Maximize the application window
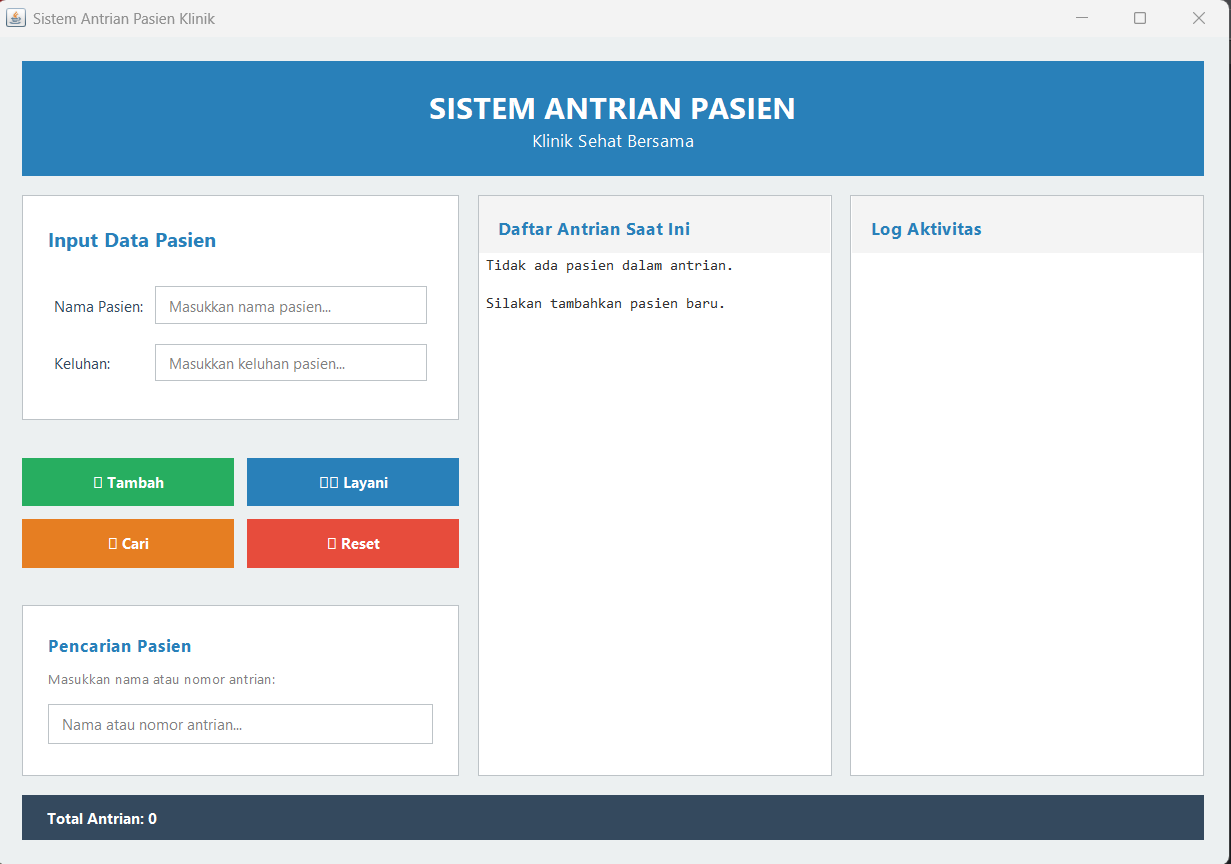The image size is (1231, 864). (1140, 18)
